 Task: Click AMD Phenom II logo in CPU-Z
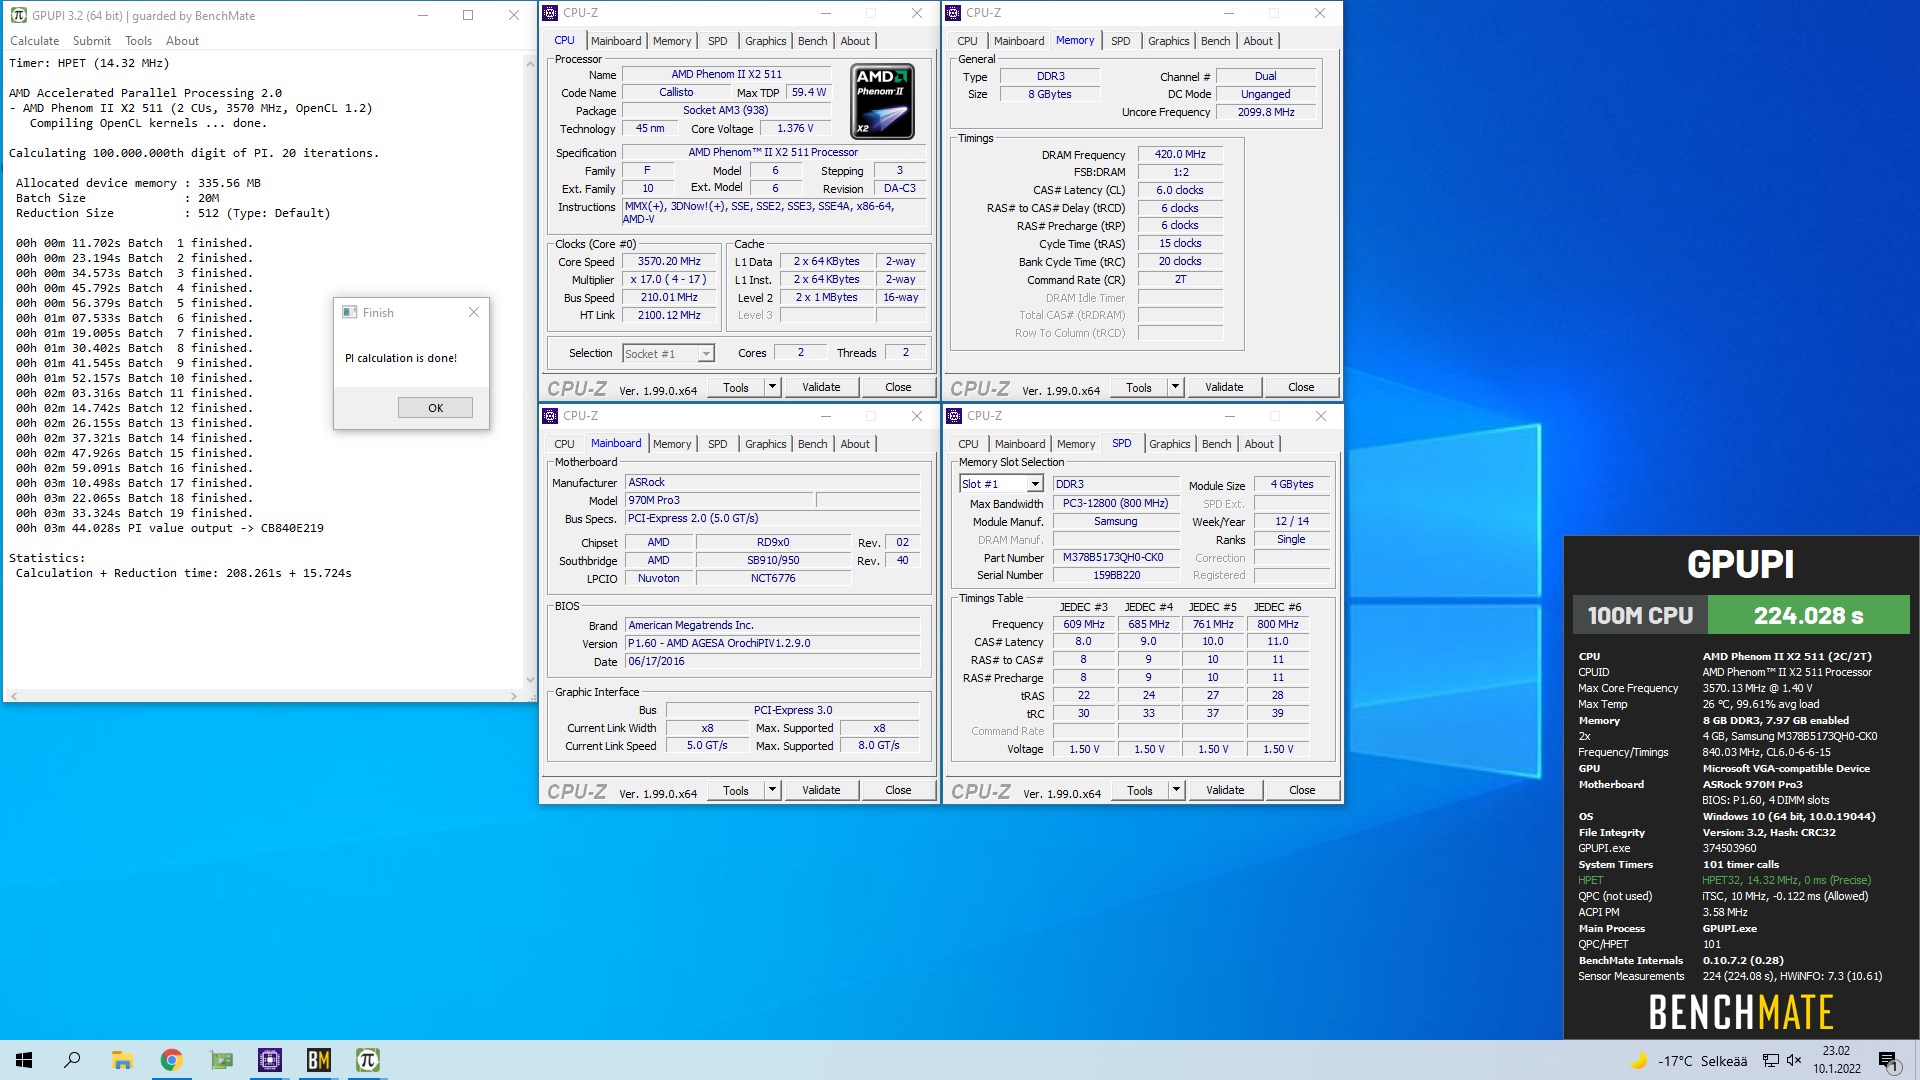882,101
